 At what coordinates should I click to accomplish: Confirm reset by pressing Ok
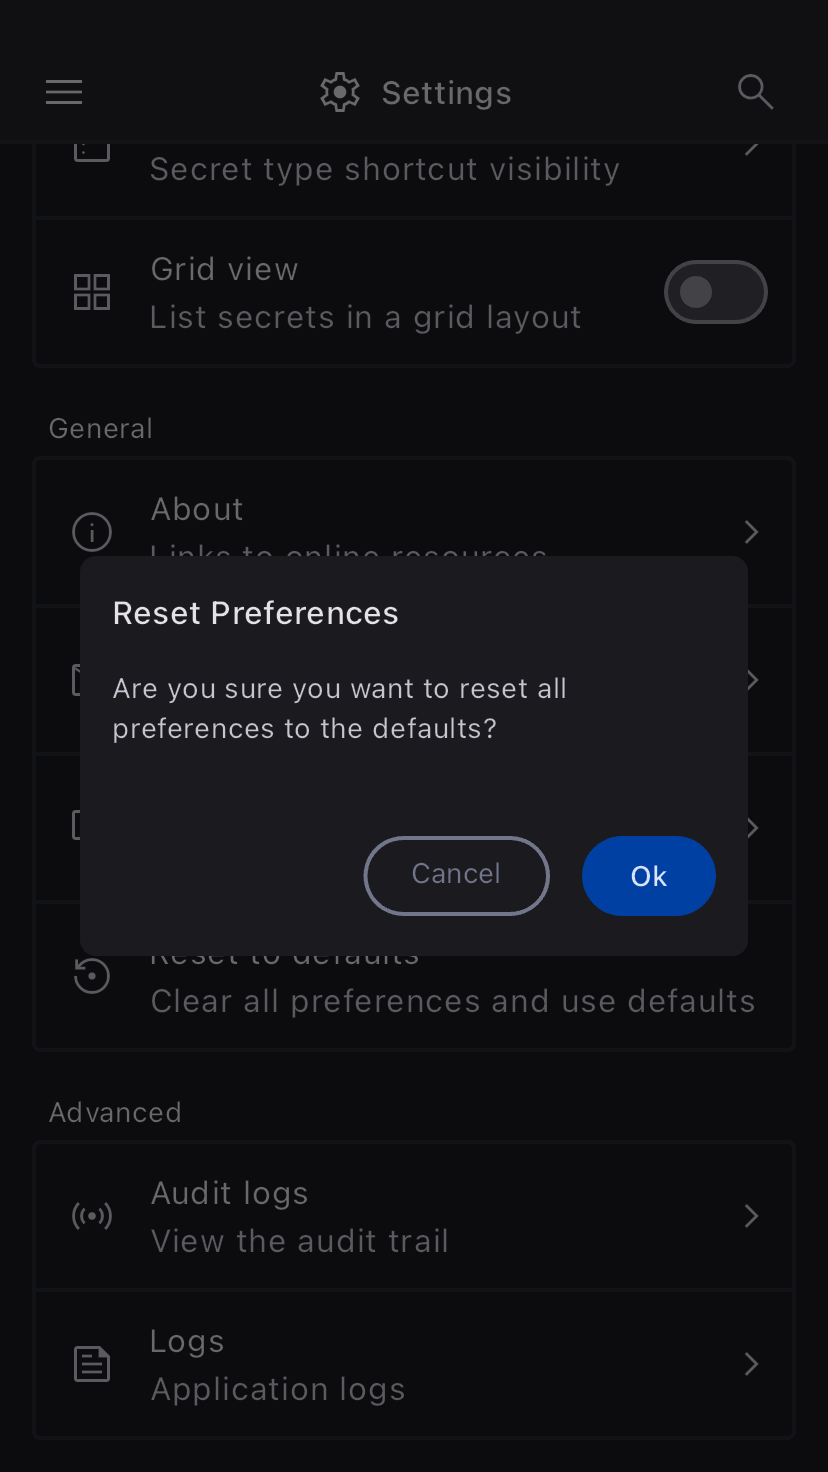[648, 876]
